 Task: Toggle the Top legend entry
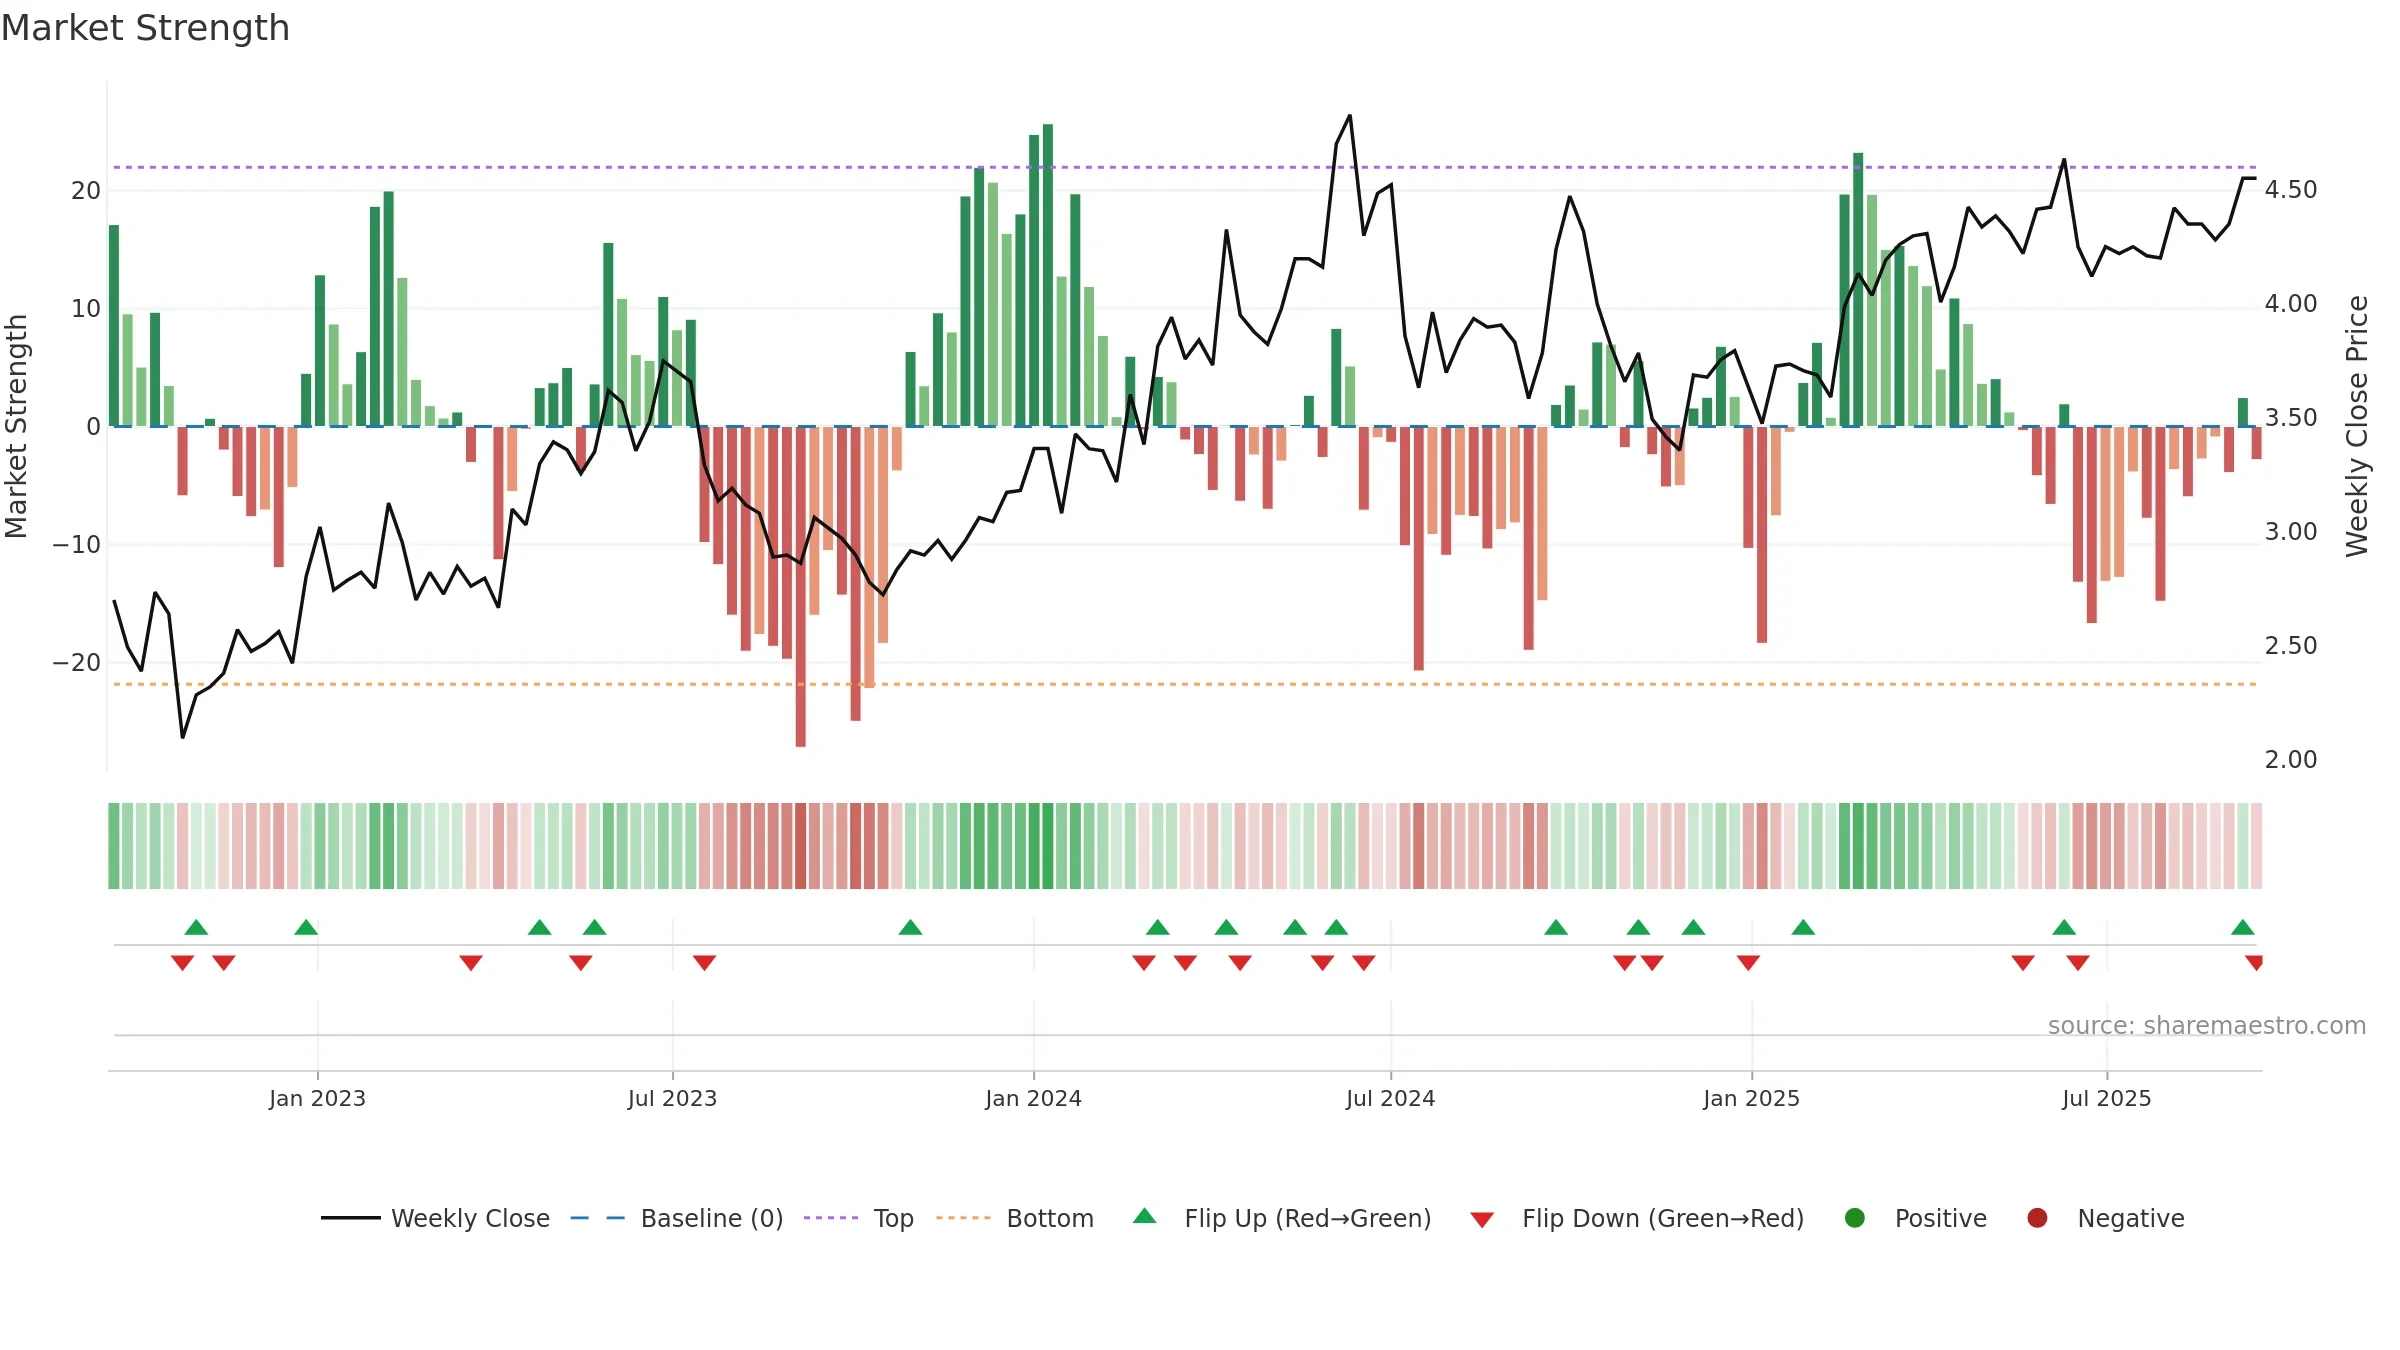pos(859,1218)
